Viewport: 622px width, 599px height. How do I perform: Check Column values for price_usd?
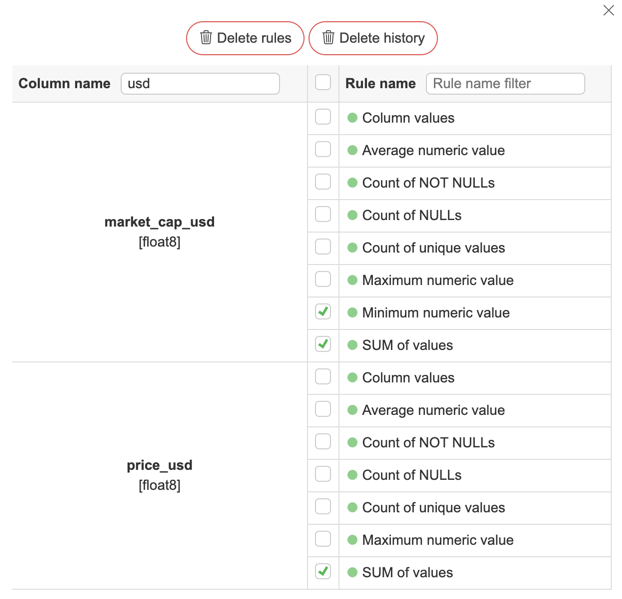point(323,377)
